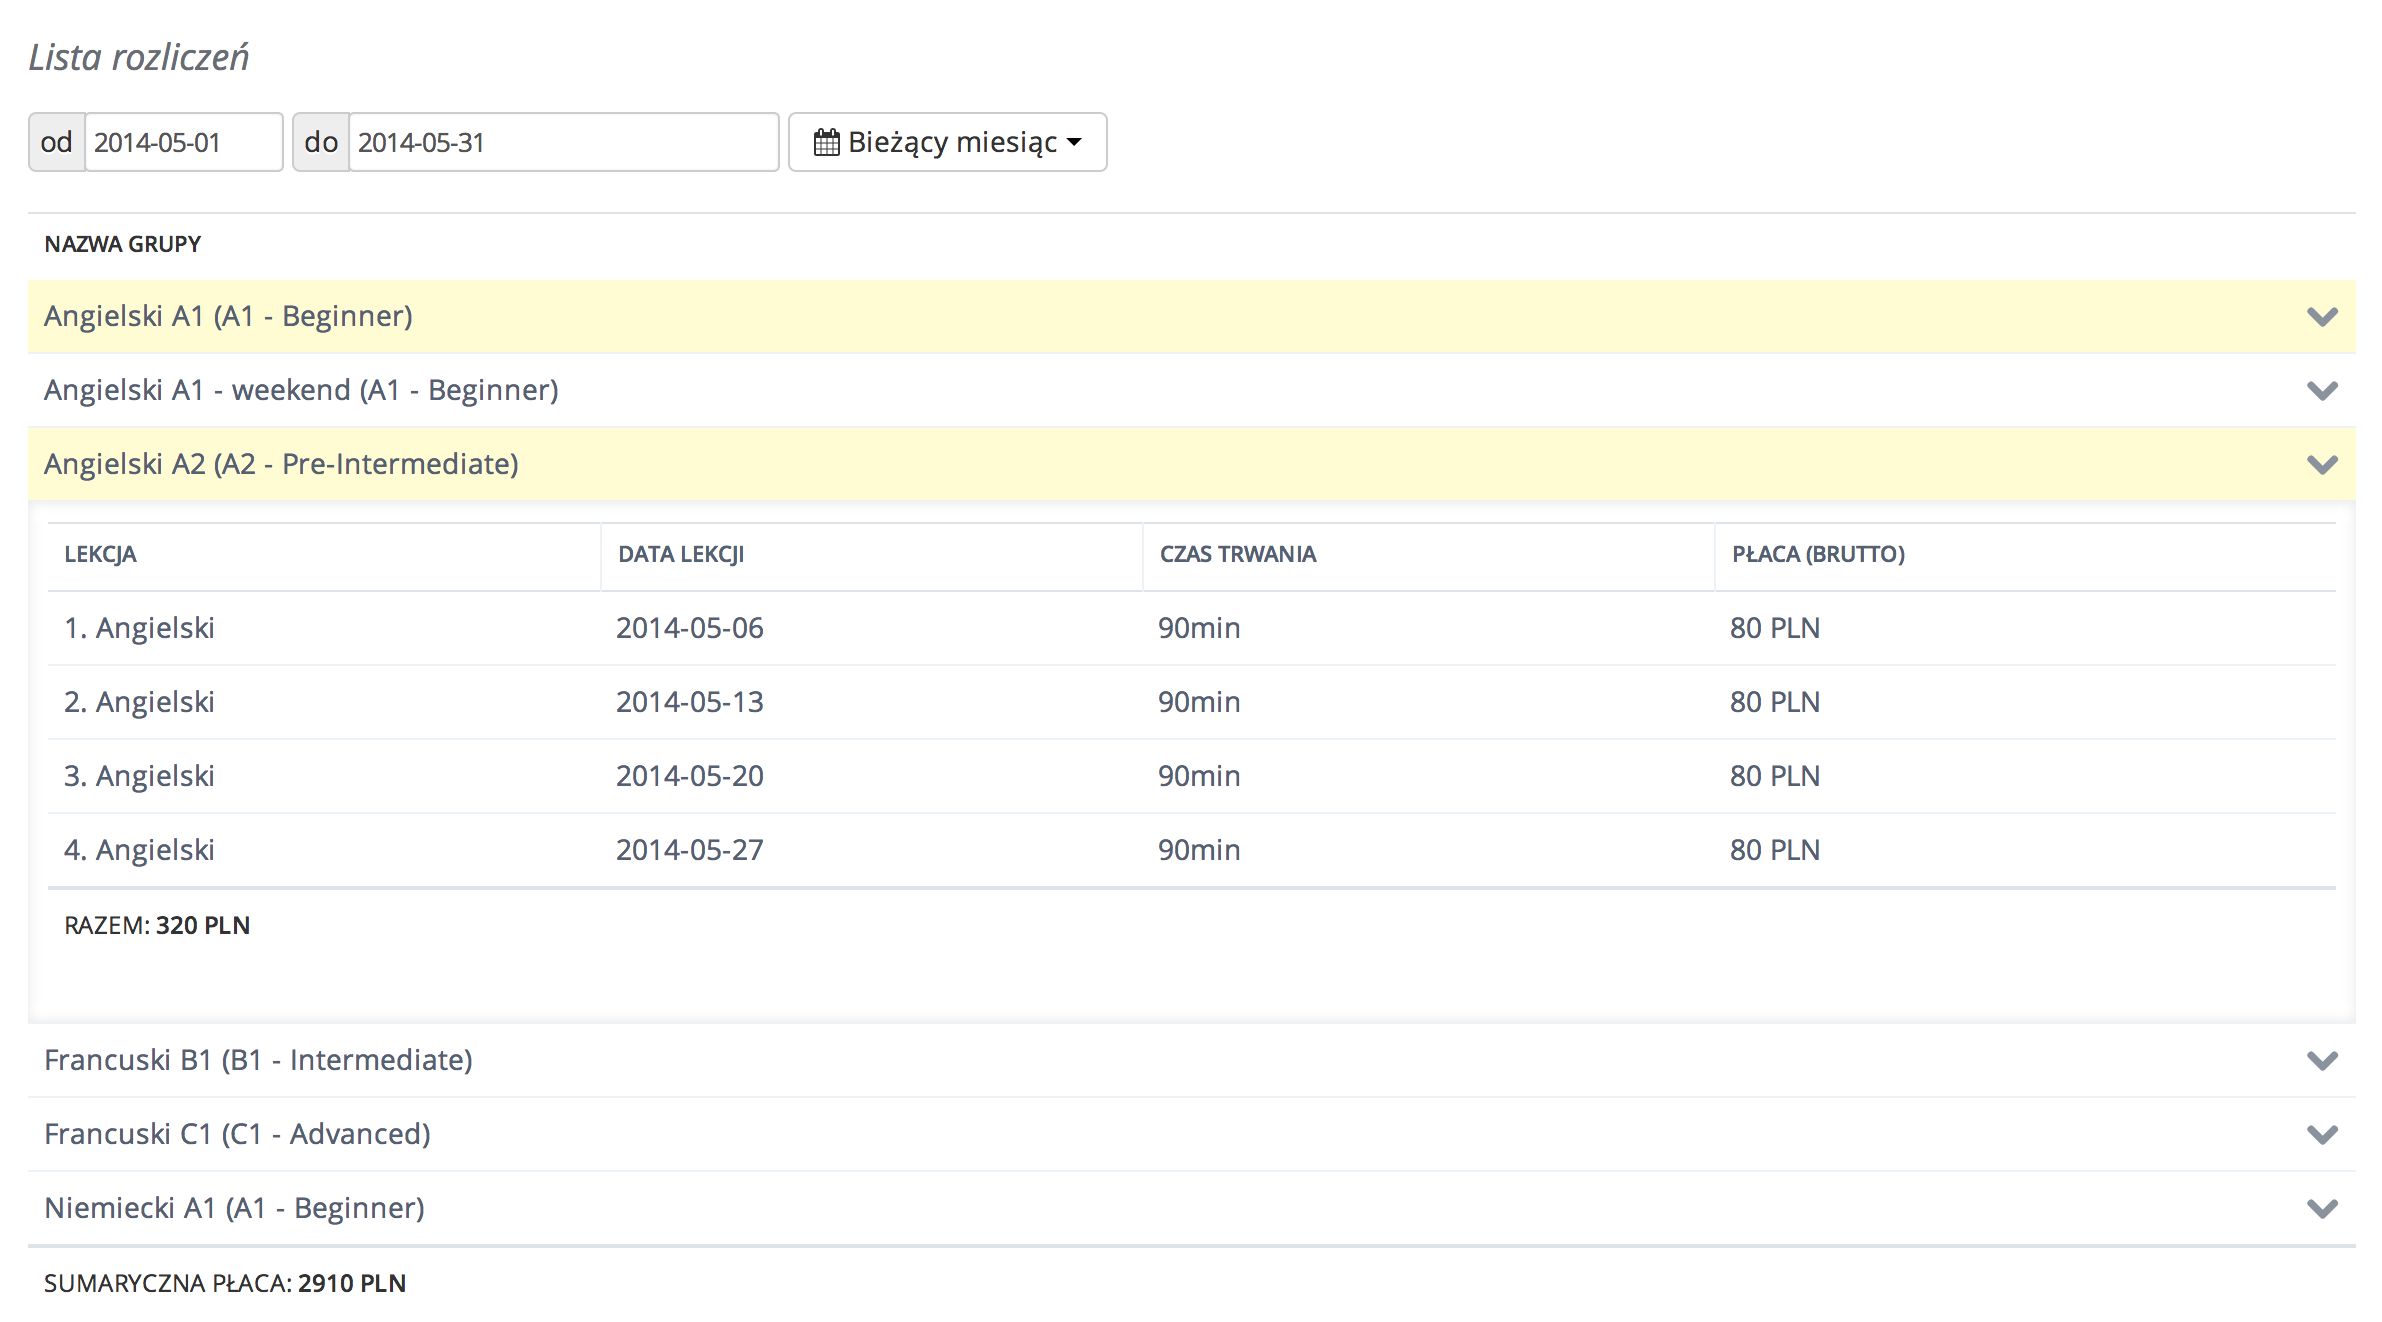2382x1322 pixels.
Task: Expand Niemiecki A1 Beginner chevron
Action: click(2321, 1209)
